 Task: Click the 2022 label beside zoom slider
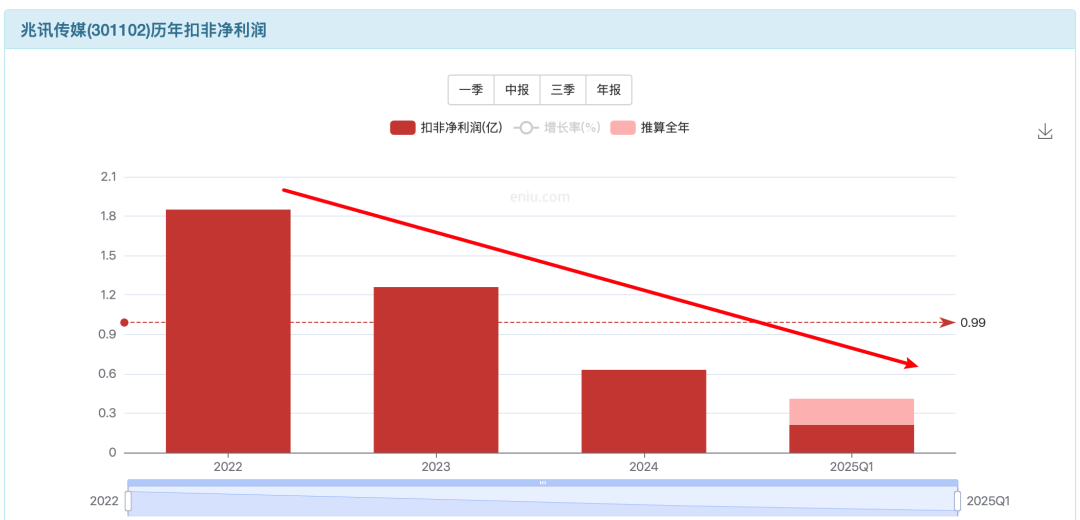pyautogui.click(x=104, y=501)
